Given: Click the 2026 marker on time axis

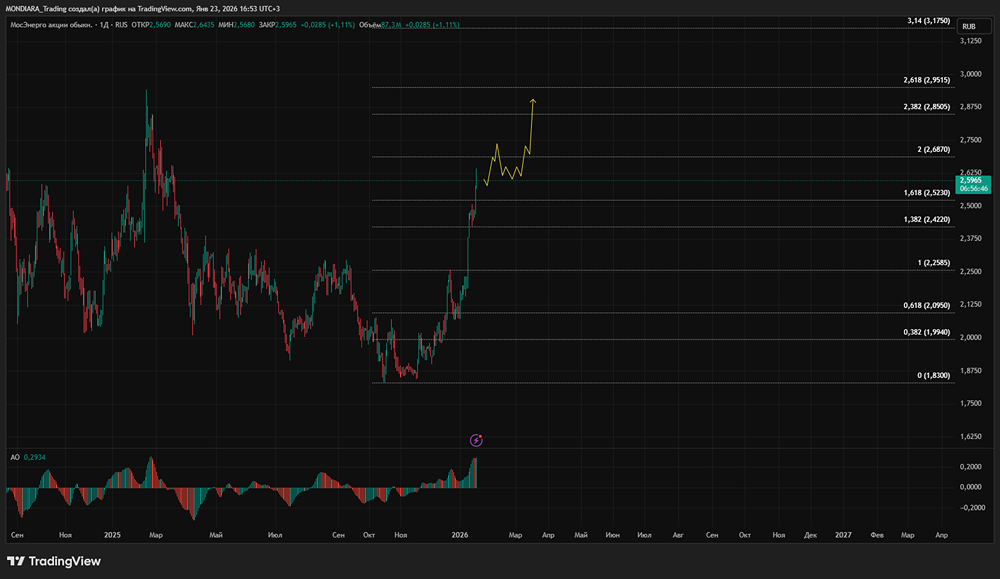Looking at the screenshot, I should pos(459,535).
